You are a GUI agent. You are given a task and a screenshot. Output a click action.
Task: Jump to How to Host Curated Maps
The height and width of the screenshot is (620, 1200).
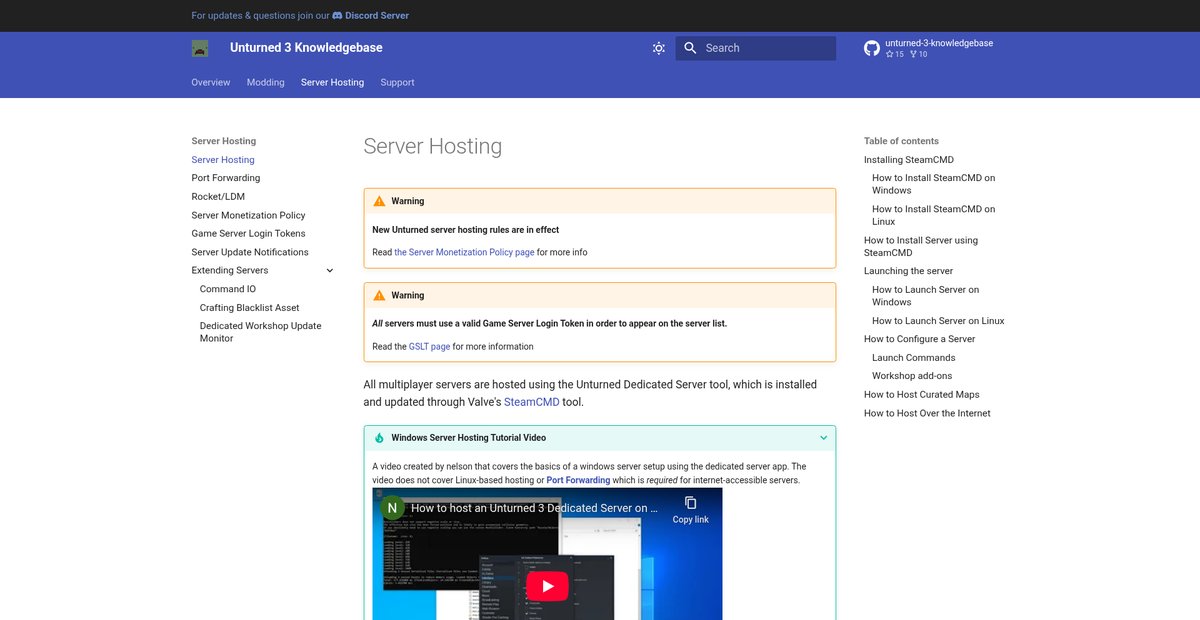click(x=922, y=395)
